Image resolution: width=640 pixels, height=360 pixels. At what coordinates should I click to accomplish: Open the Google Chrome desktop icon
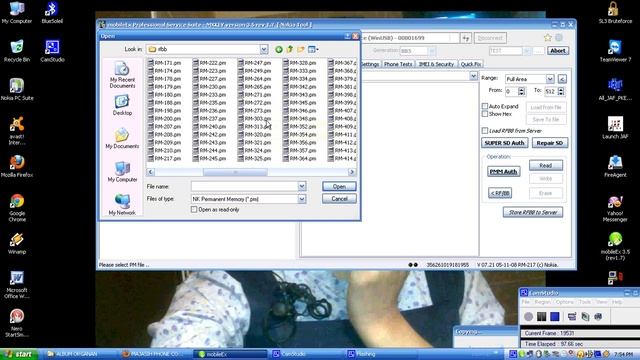(17, 207)
